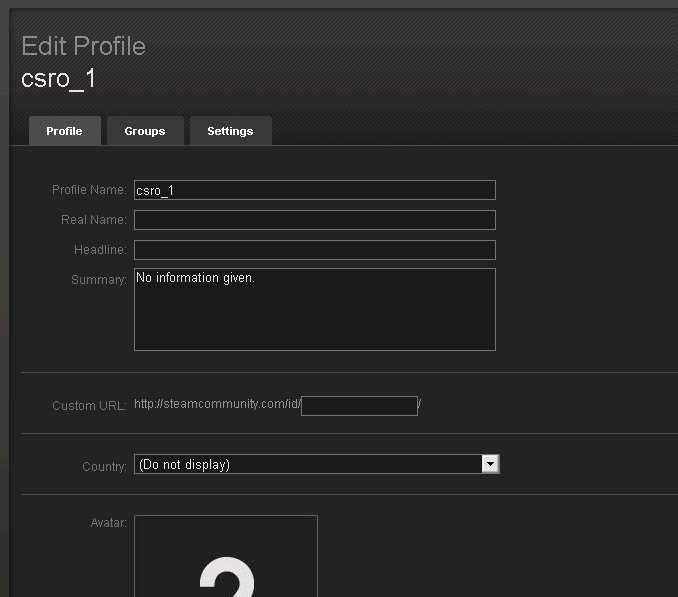Click the 'http://steamcommunity.com/id/' URL text
Image resolution: width=678 pixels, height=597 pixels.
click(217, 404)
